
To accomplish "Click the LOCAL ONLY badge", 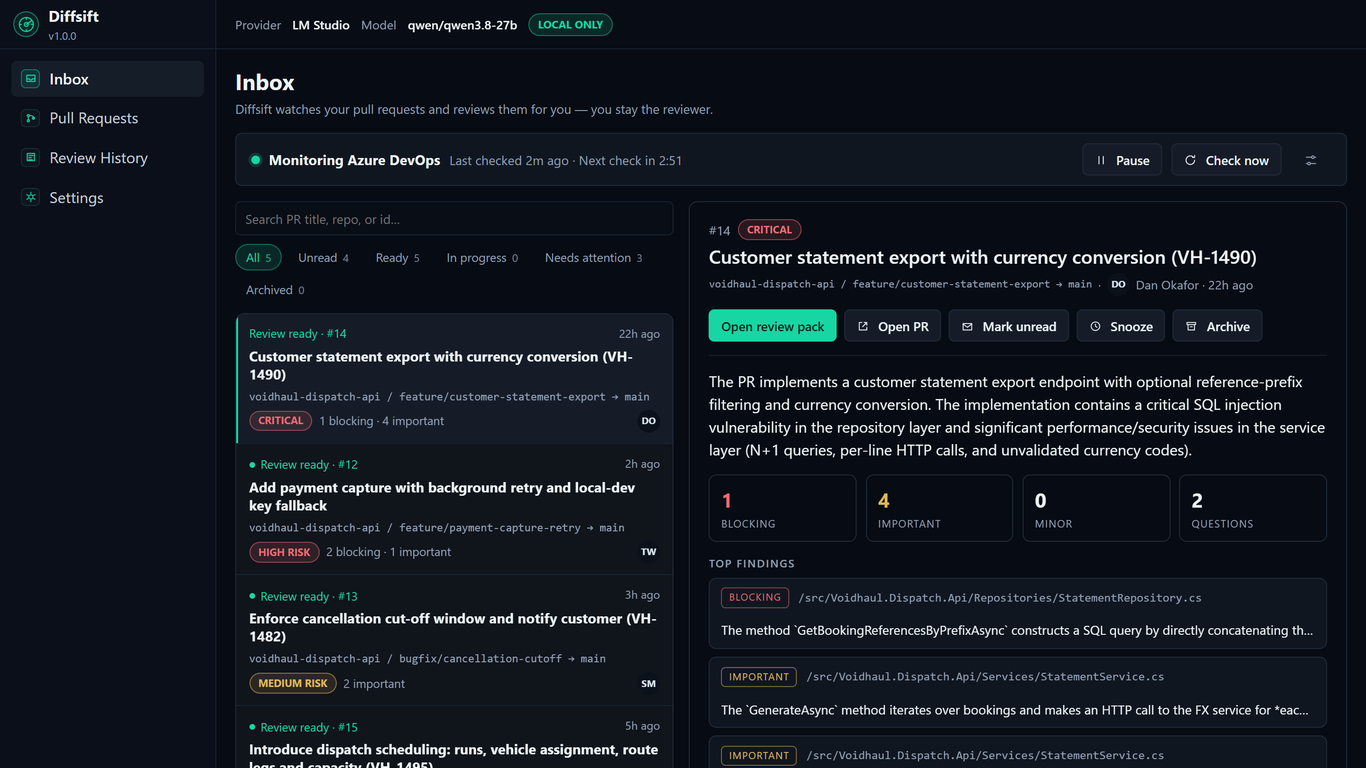I will coord(570,25).
